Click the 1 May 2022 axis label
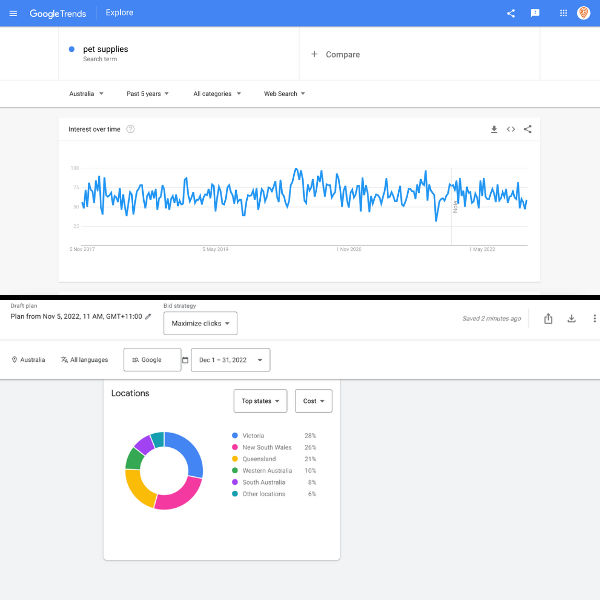Image resolution: width=600 pixels, height=600 pixels. [482, 249]
